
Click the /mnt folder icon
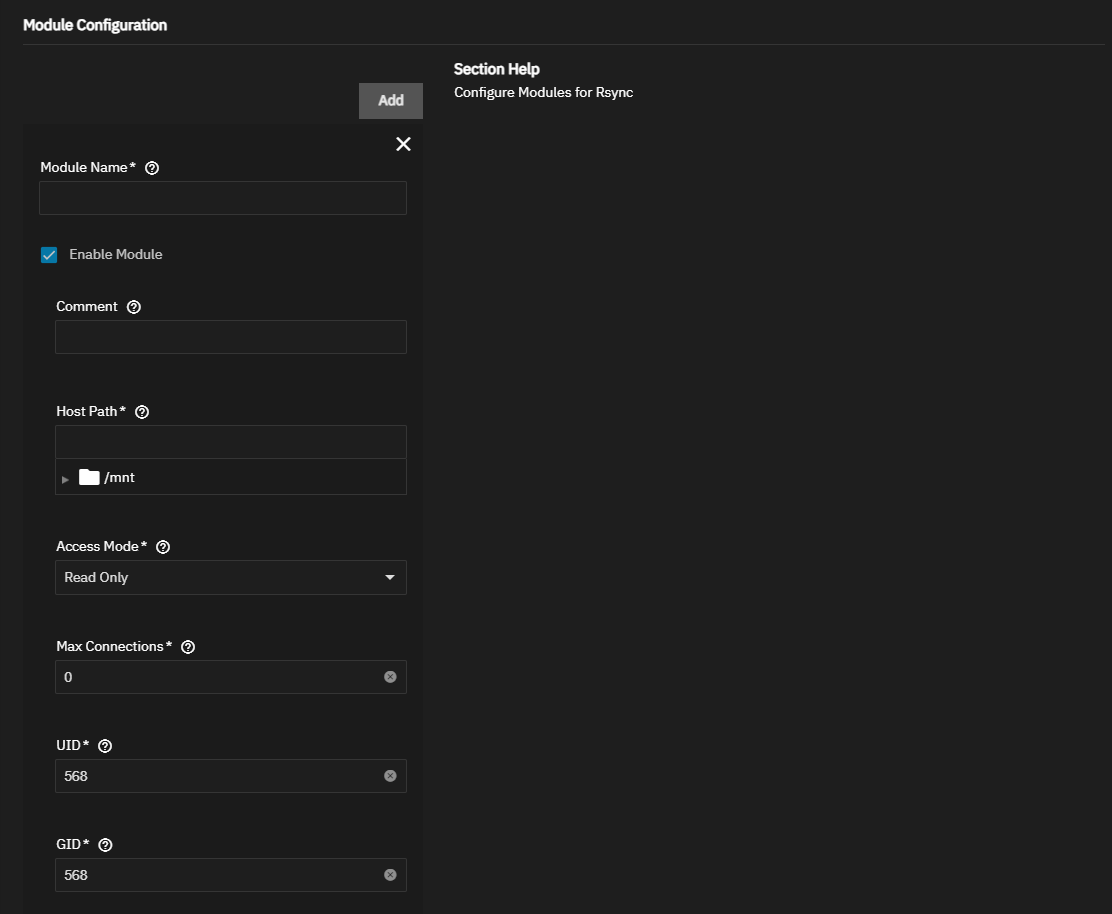[x=89, y=477]
